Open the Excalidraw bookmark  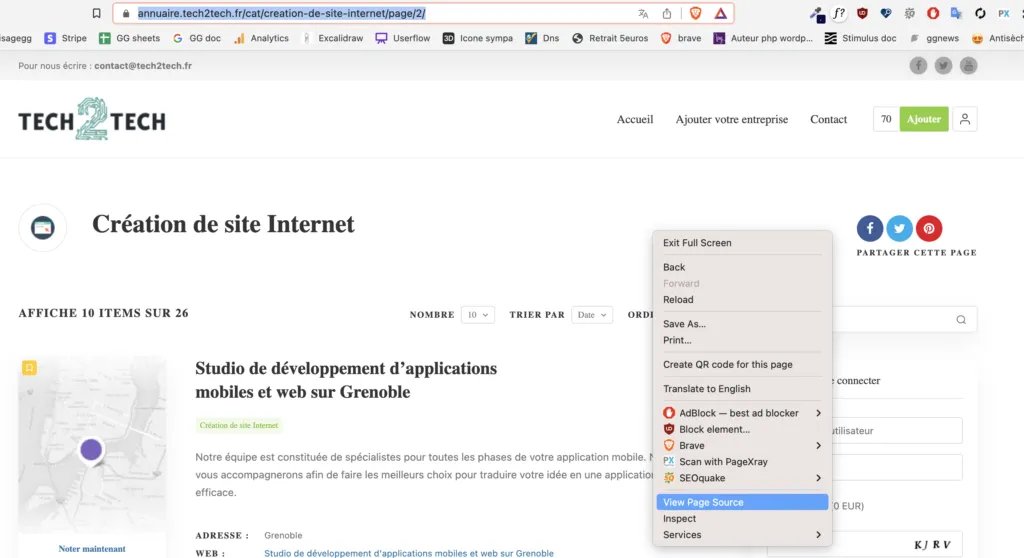point(333,38)
